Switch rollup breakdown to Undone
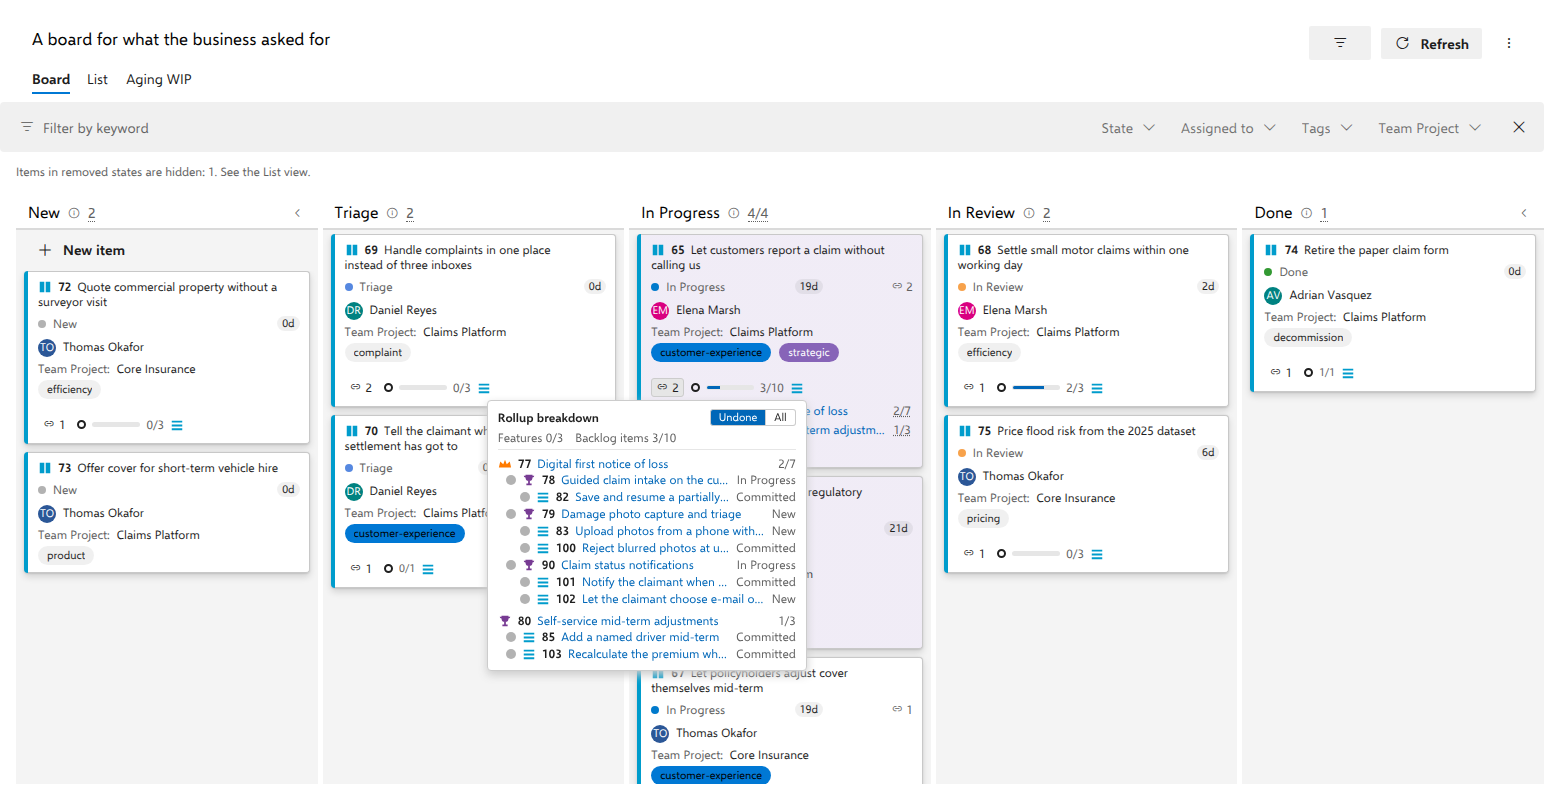The image size is (1560, 800). tap(738, 418)
